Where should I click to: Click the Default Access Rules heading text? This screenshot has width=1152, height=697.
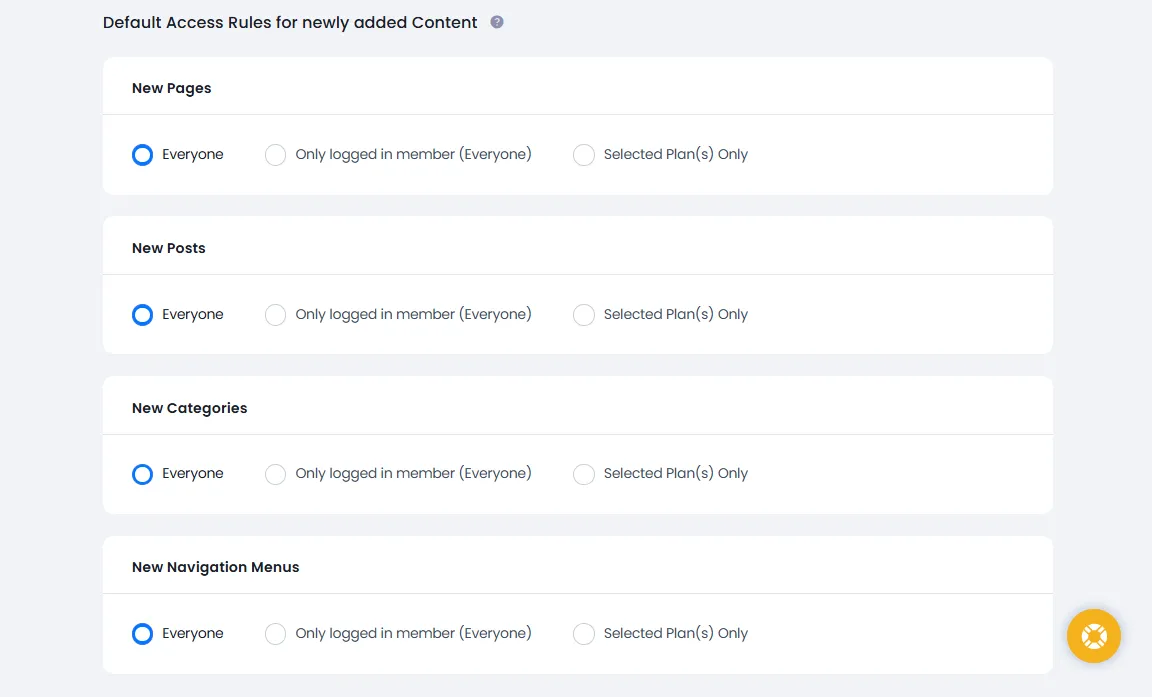click(290, 22)
